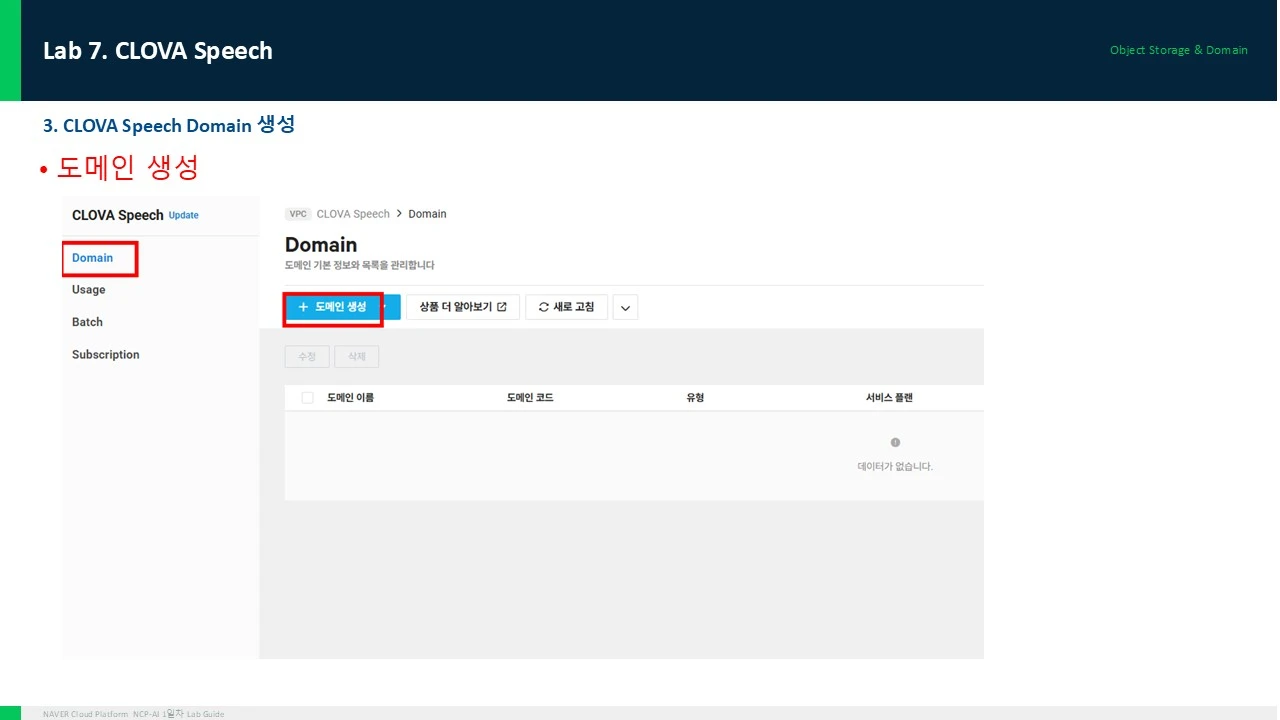The height and width of the screenshot is (720, 1280).
Task: Open the 상품 더 알아보기 link button
Action: click(x=463, y=307)
